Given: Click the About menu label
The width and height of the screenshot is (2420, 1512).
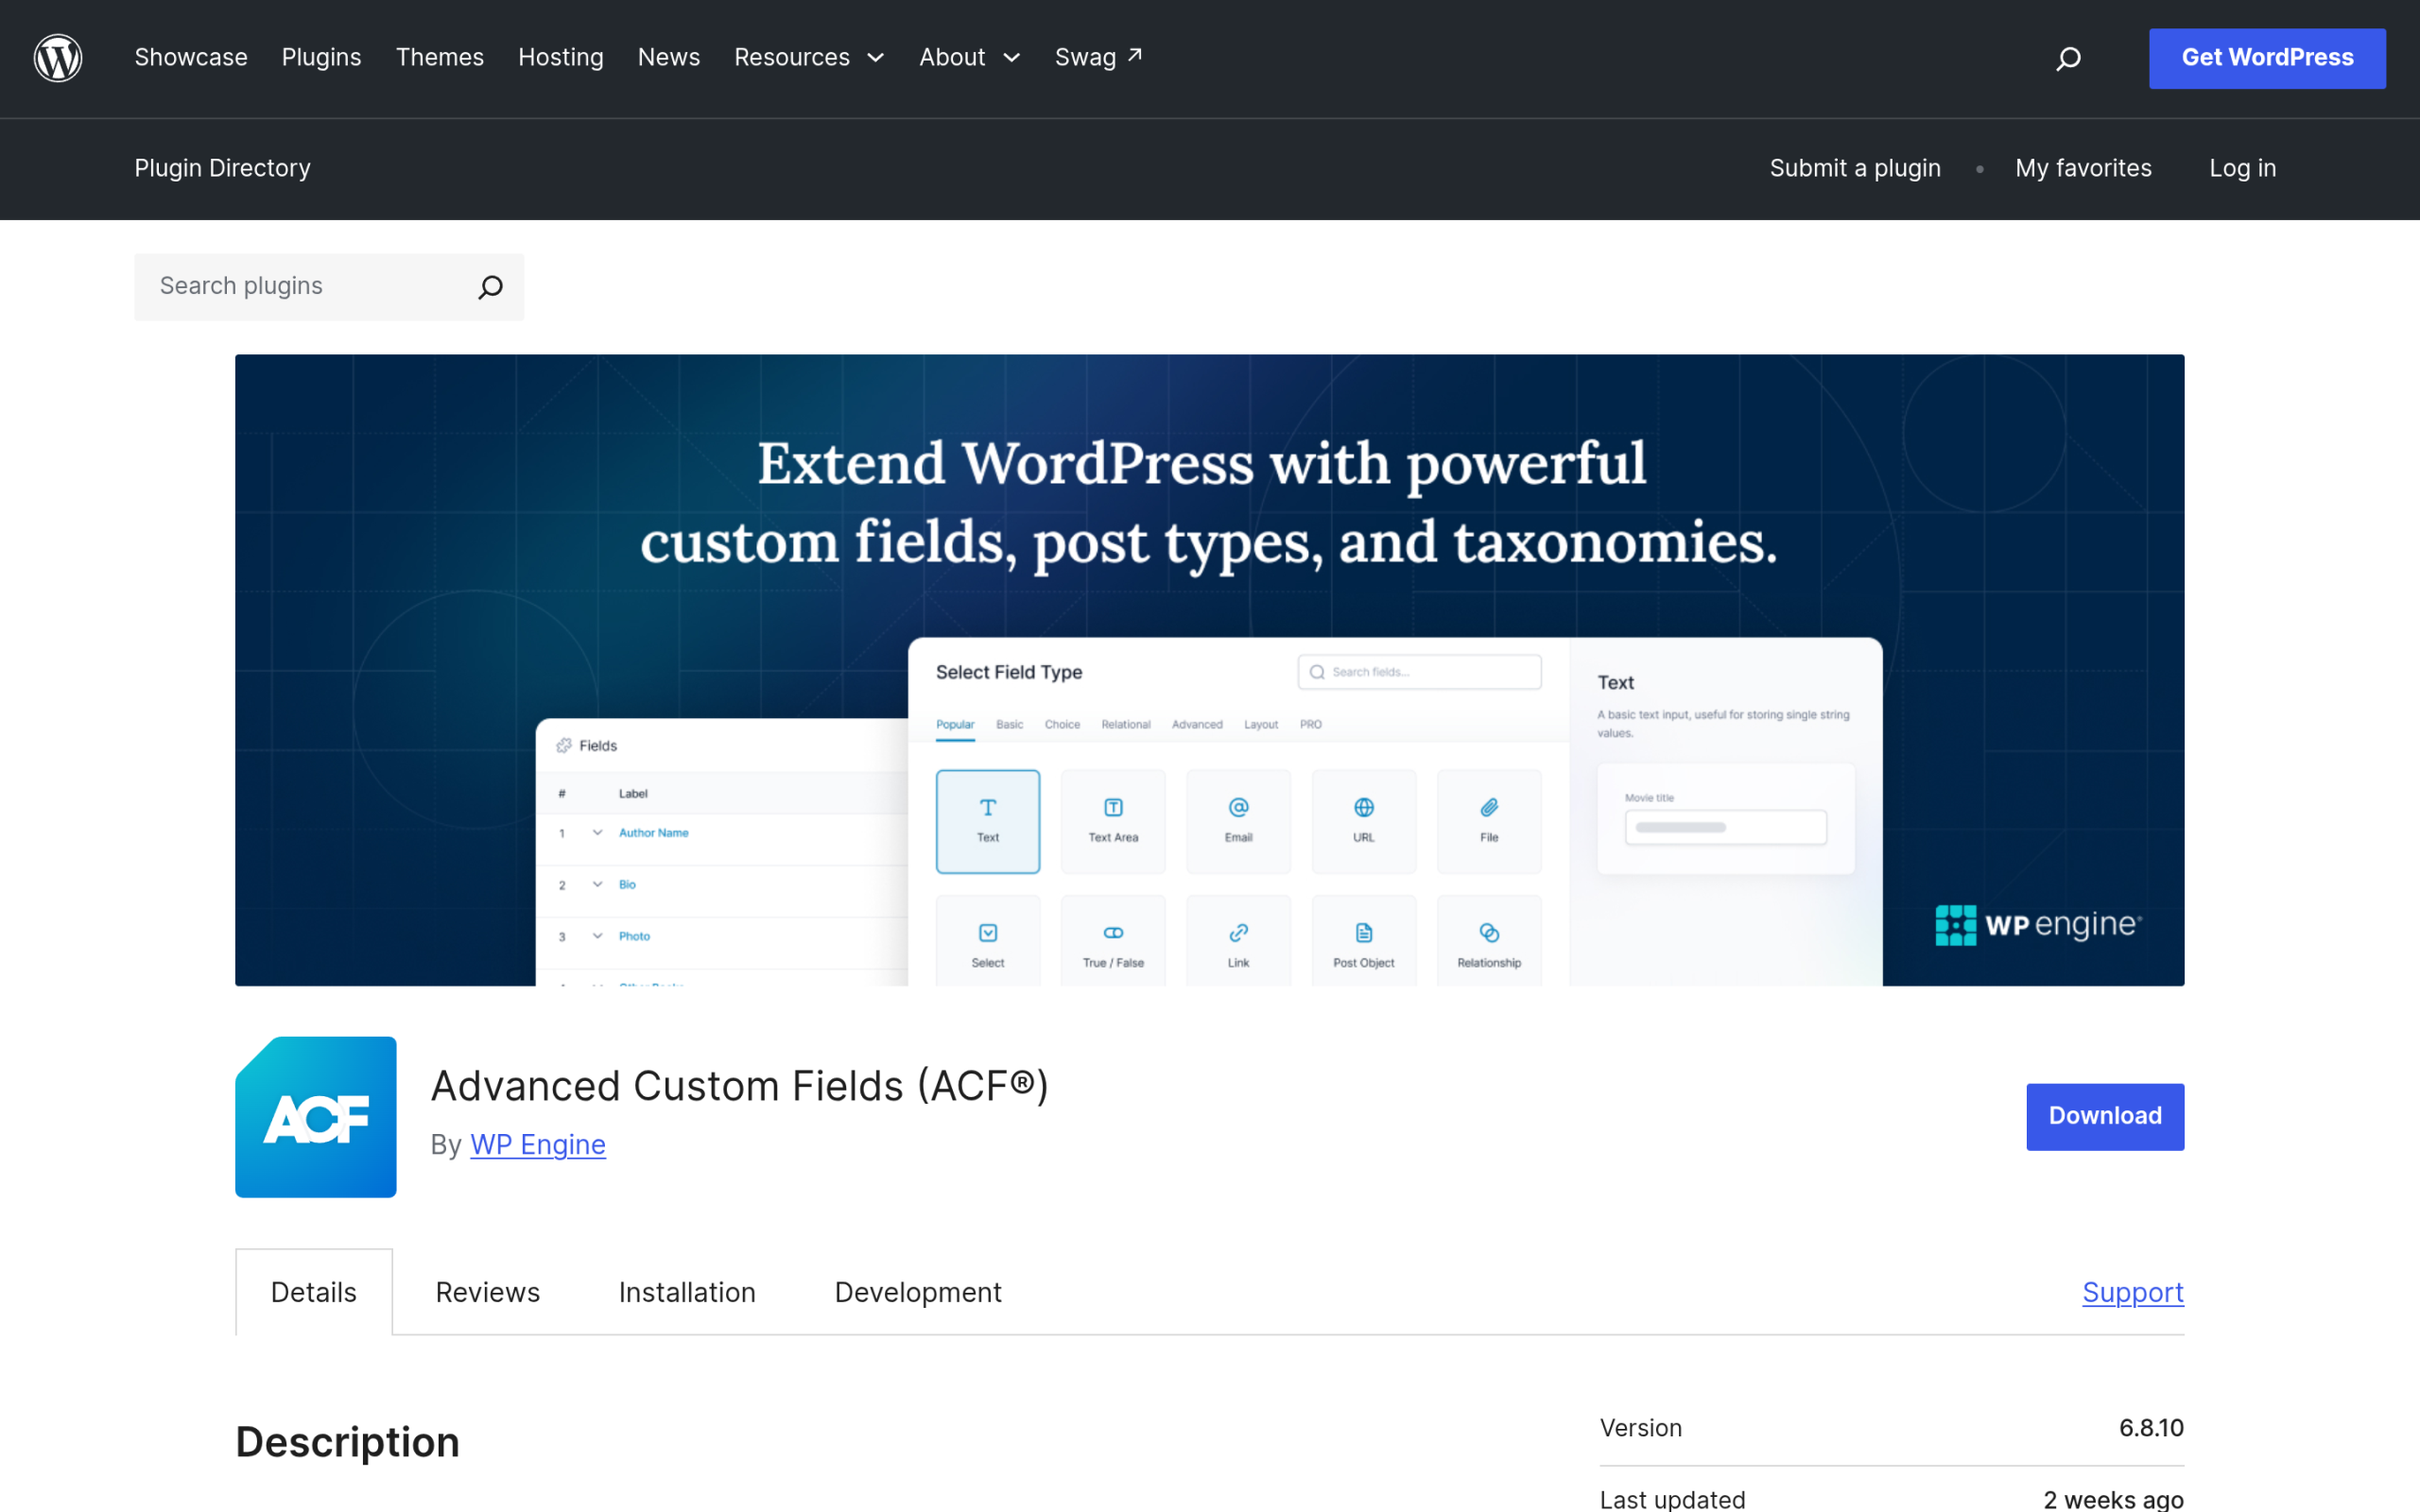Looking at the screenshot, I should pos(952,58).
